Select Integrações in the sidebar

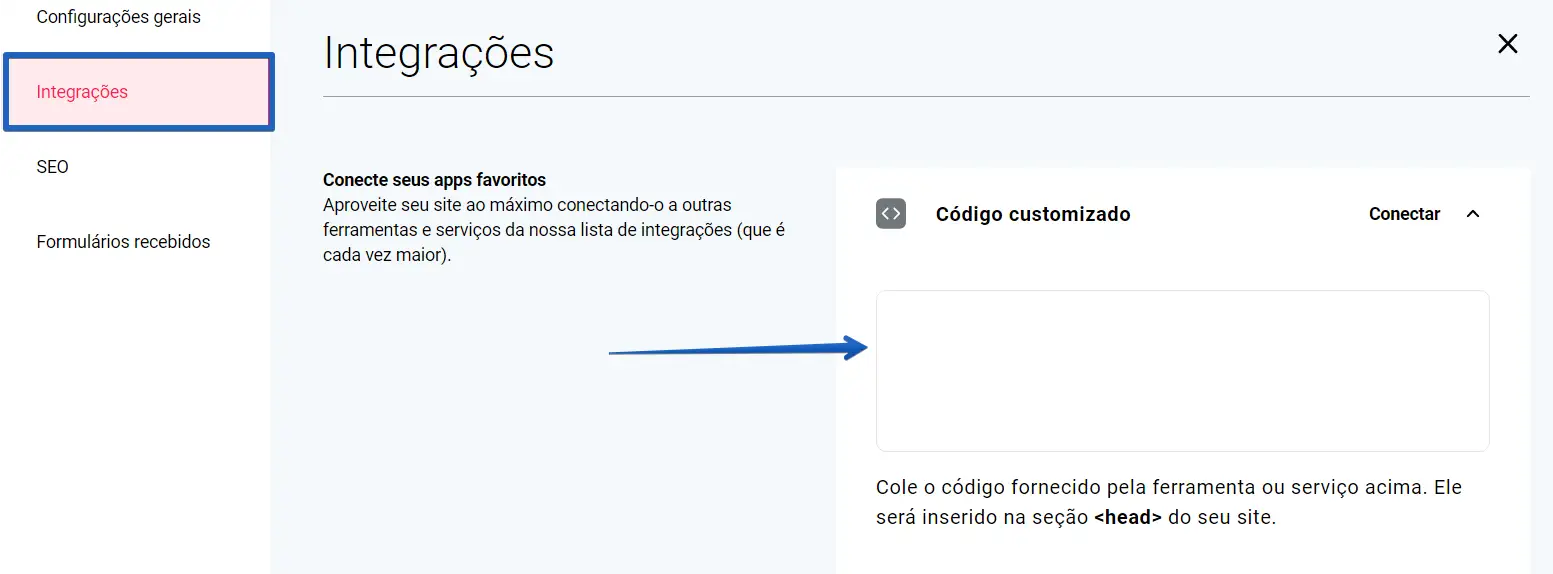82,92
